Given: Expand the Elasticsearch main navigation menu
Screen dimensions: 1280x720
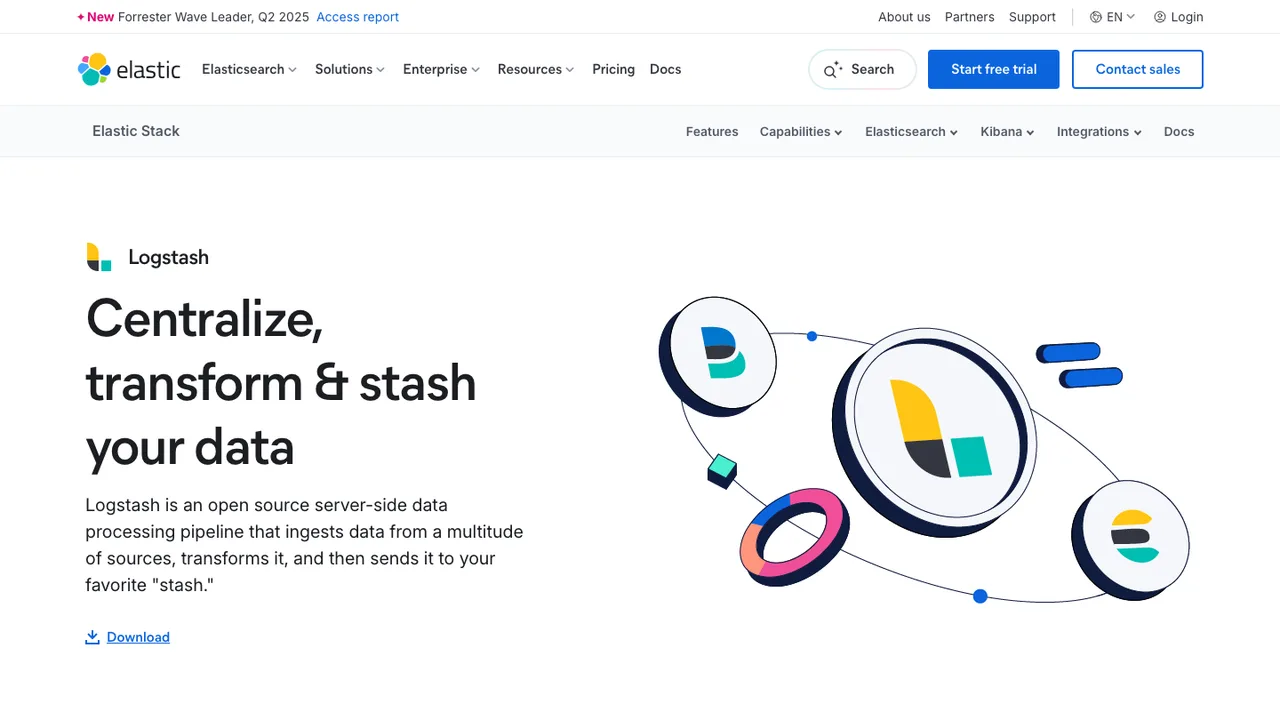Looking at the screenshot, I should coord(249,69).
